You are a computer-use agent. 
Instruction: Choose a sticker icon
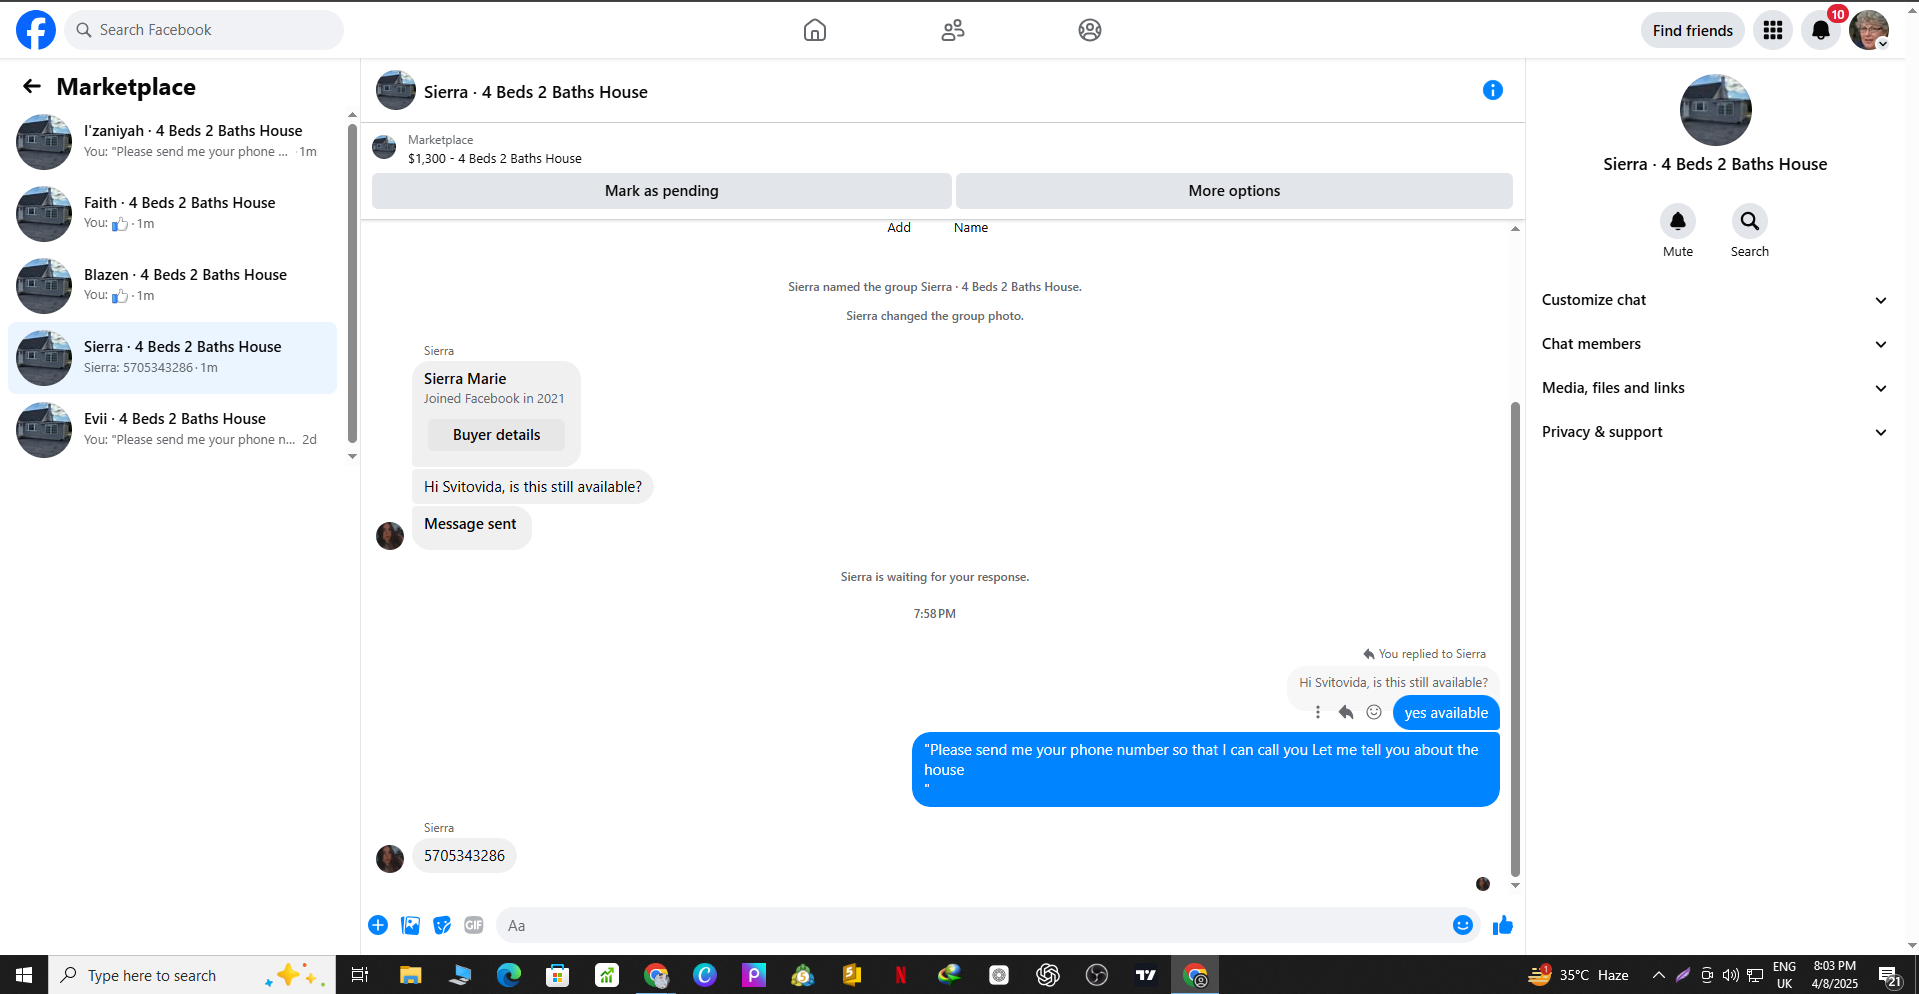[442, 925]
